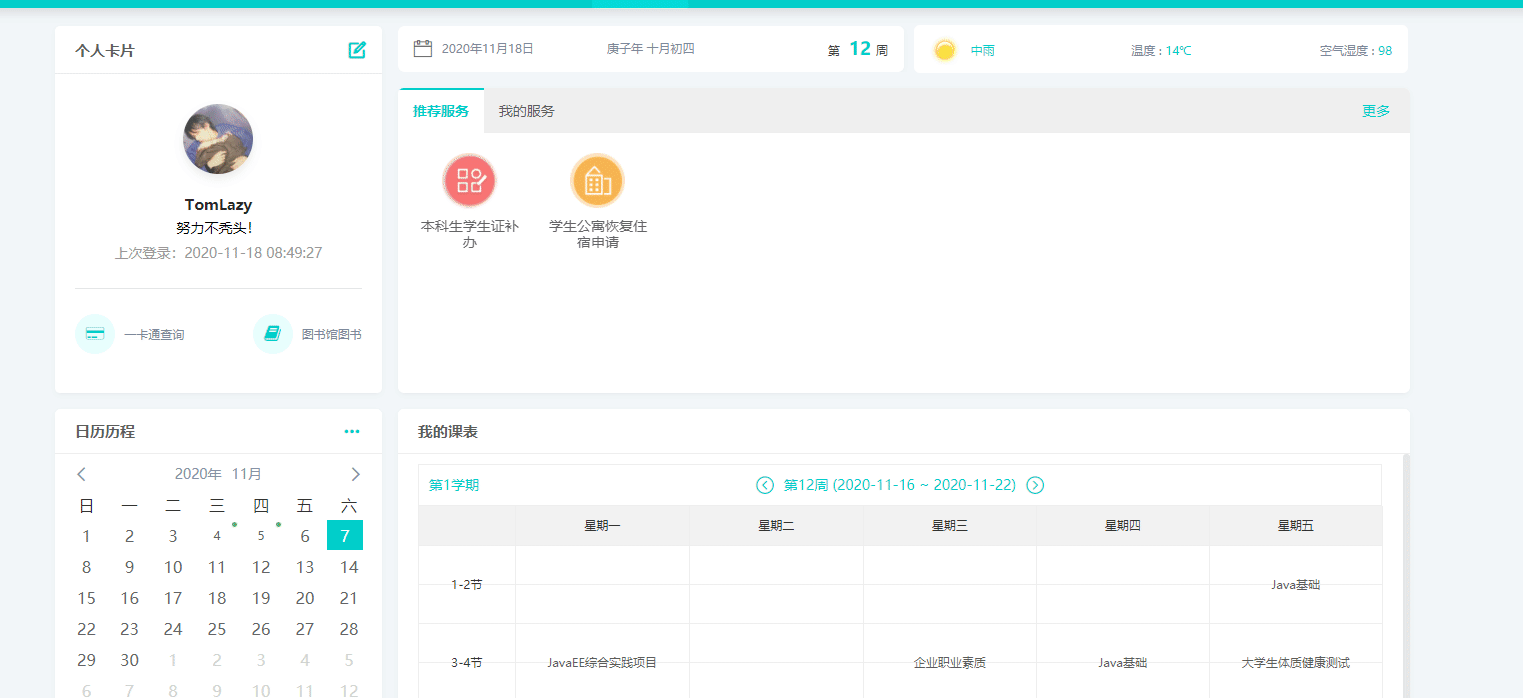The image size is (1523, 698).
Task: Go to next month in the calendar
Action: click(355, 473)
